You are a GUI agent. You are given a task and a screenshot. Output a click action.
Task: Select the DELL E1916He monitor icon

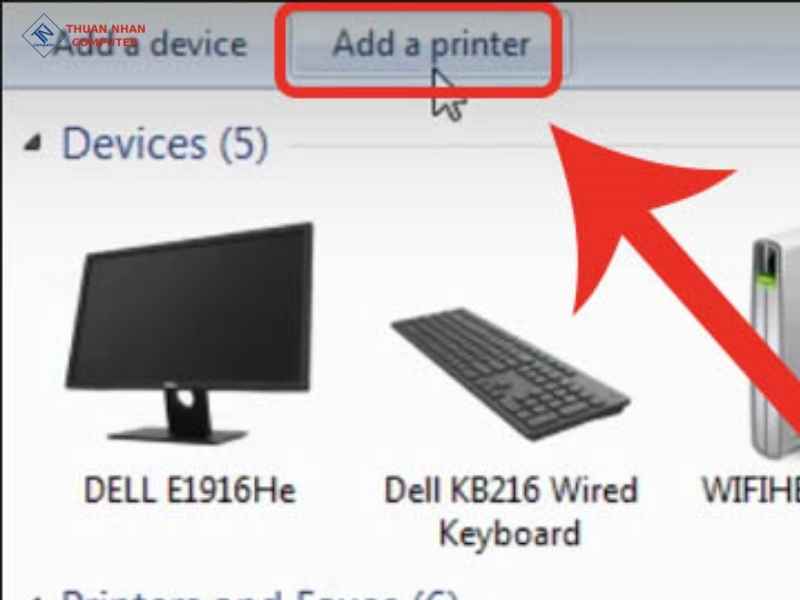click(189, 333)
